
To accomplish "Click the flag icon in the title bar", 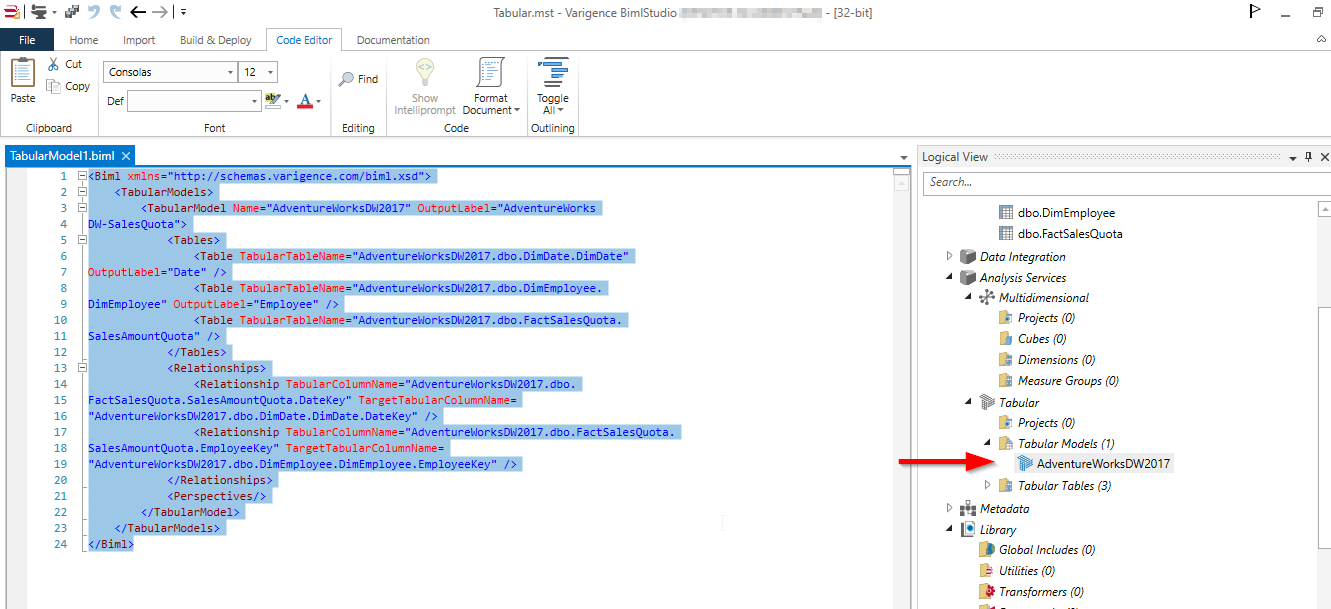I will point(1254,12).
